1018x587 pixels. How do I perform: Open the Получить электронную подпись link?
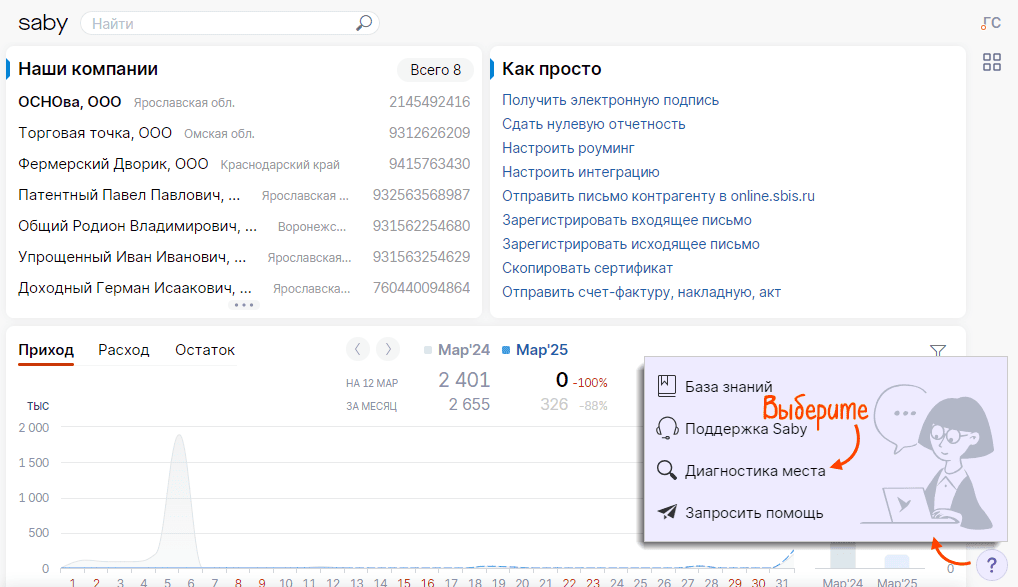coord(610,100)
